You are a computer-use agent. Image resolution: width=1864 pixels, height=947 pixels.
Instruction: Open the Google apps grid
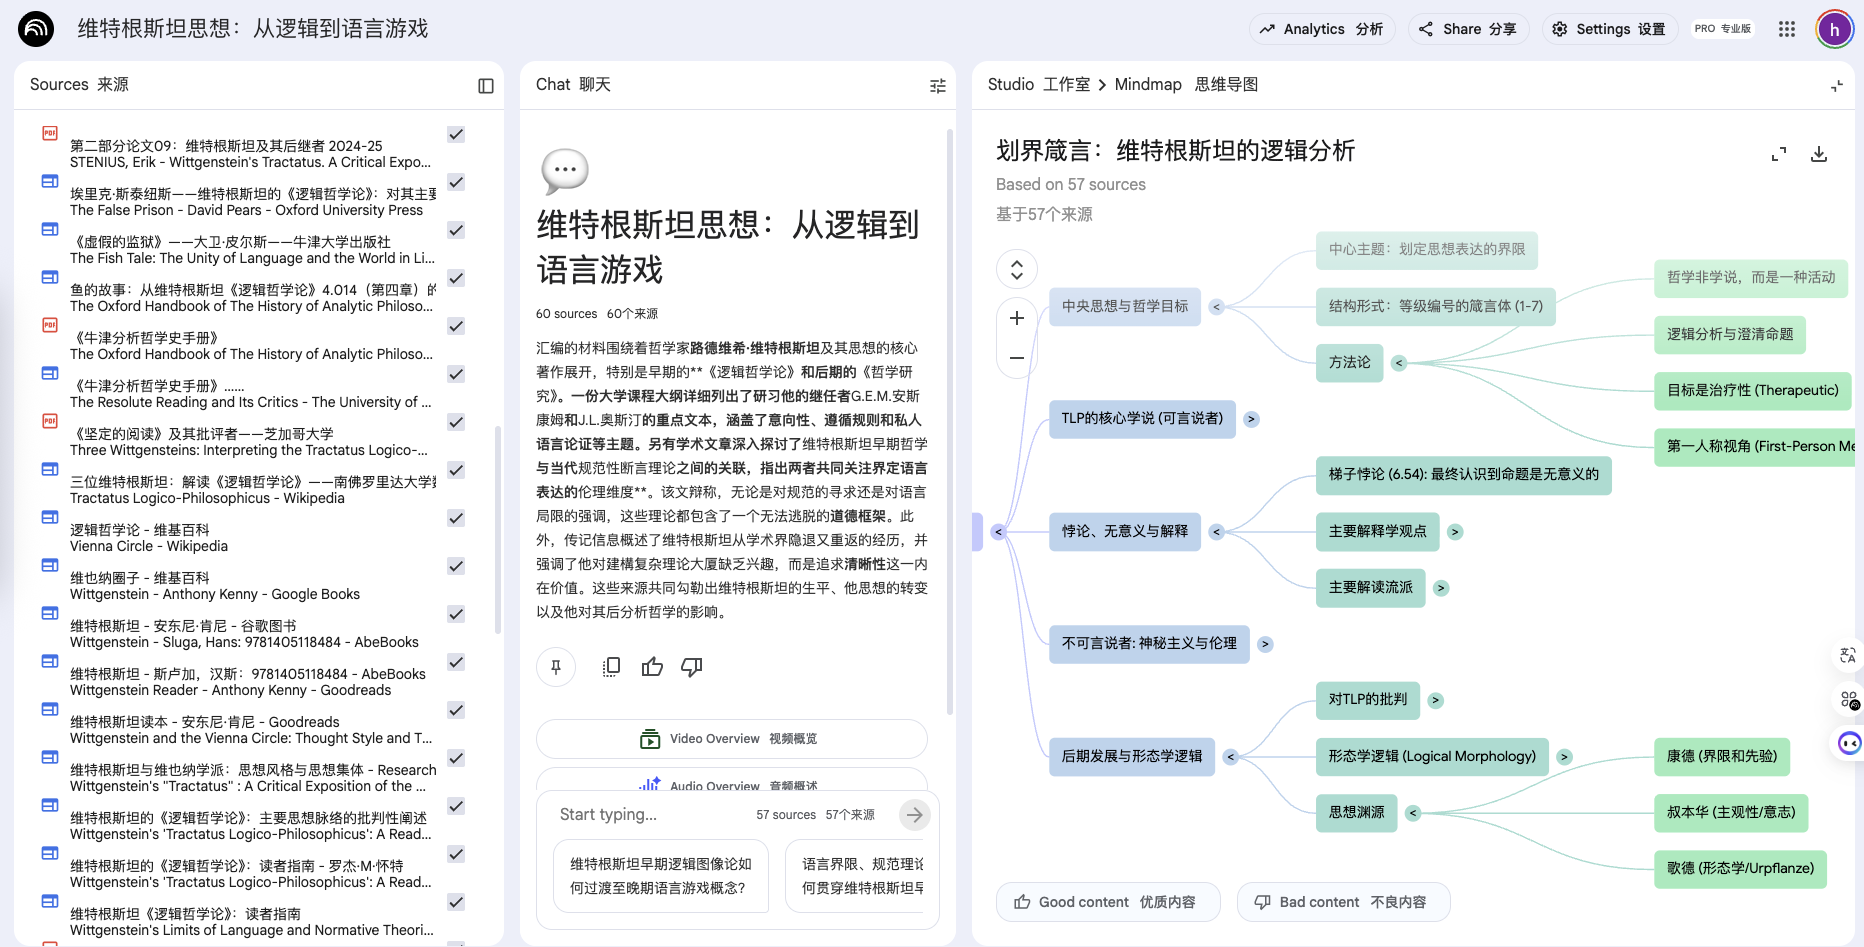(x=1787, y=29)
